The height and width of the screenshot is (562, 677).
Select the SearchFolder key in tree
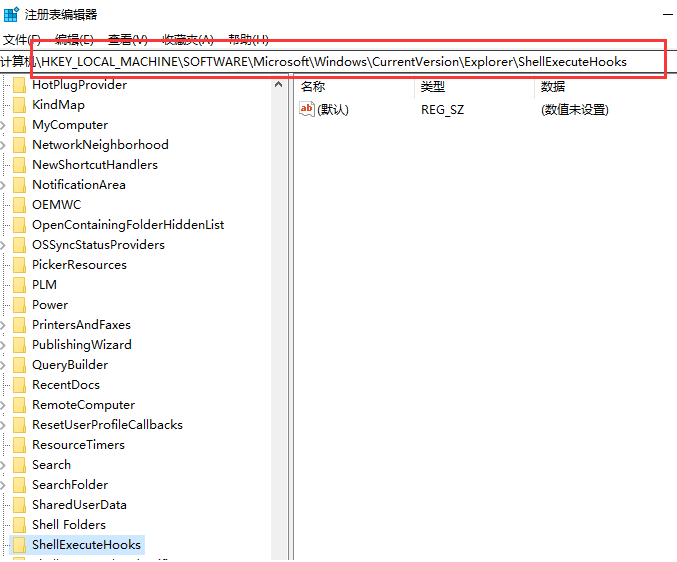pos(69,485)
